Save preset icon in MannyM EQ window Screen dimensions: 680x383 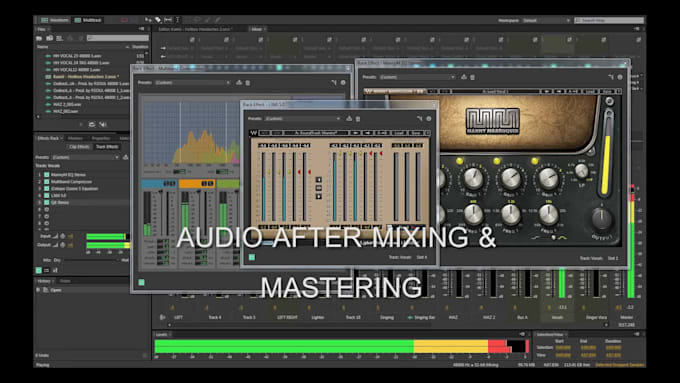pos(464,77)
